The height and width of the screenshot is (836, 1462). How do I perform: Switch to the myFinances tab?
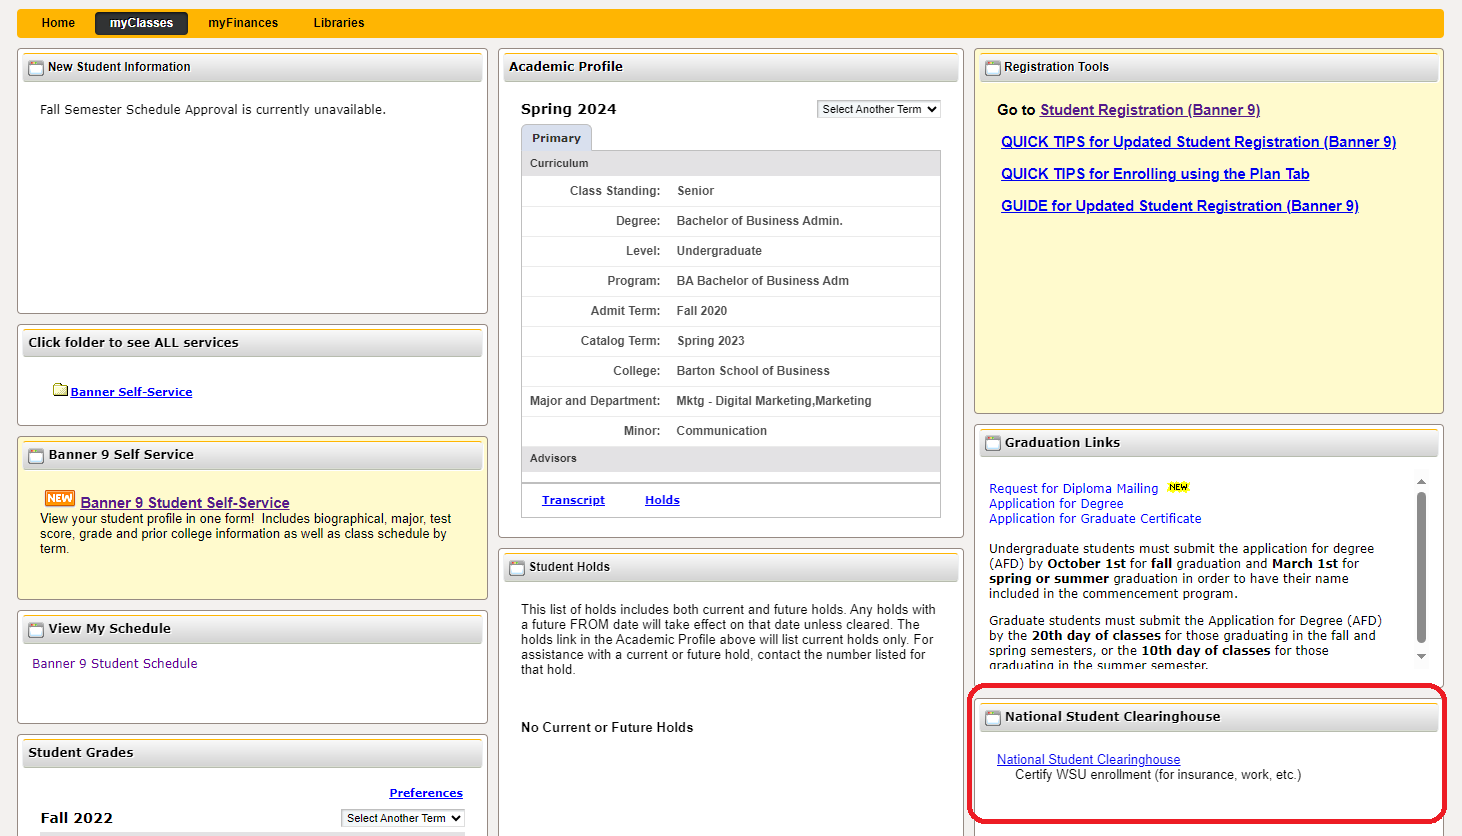pos(243,23)
